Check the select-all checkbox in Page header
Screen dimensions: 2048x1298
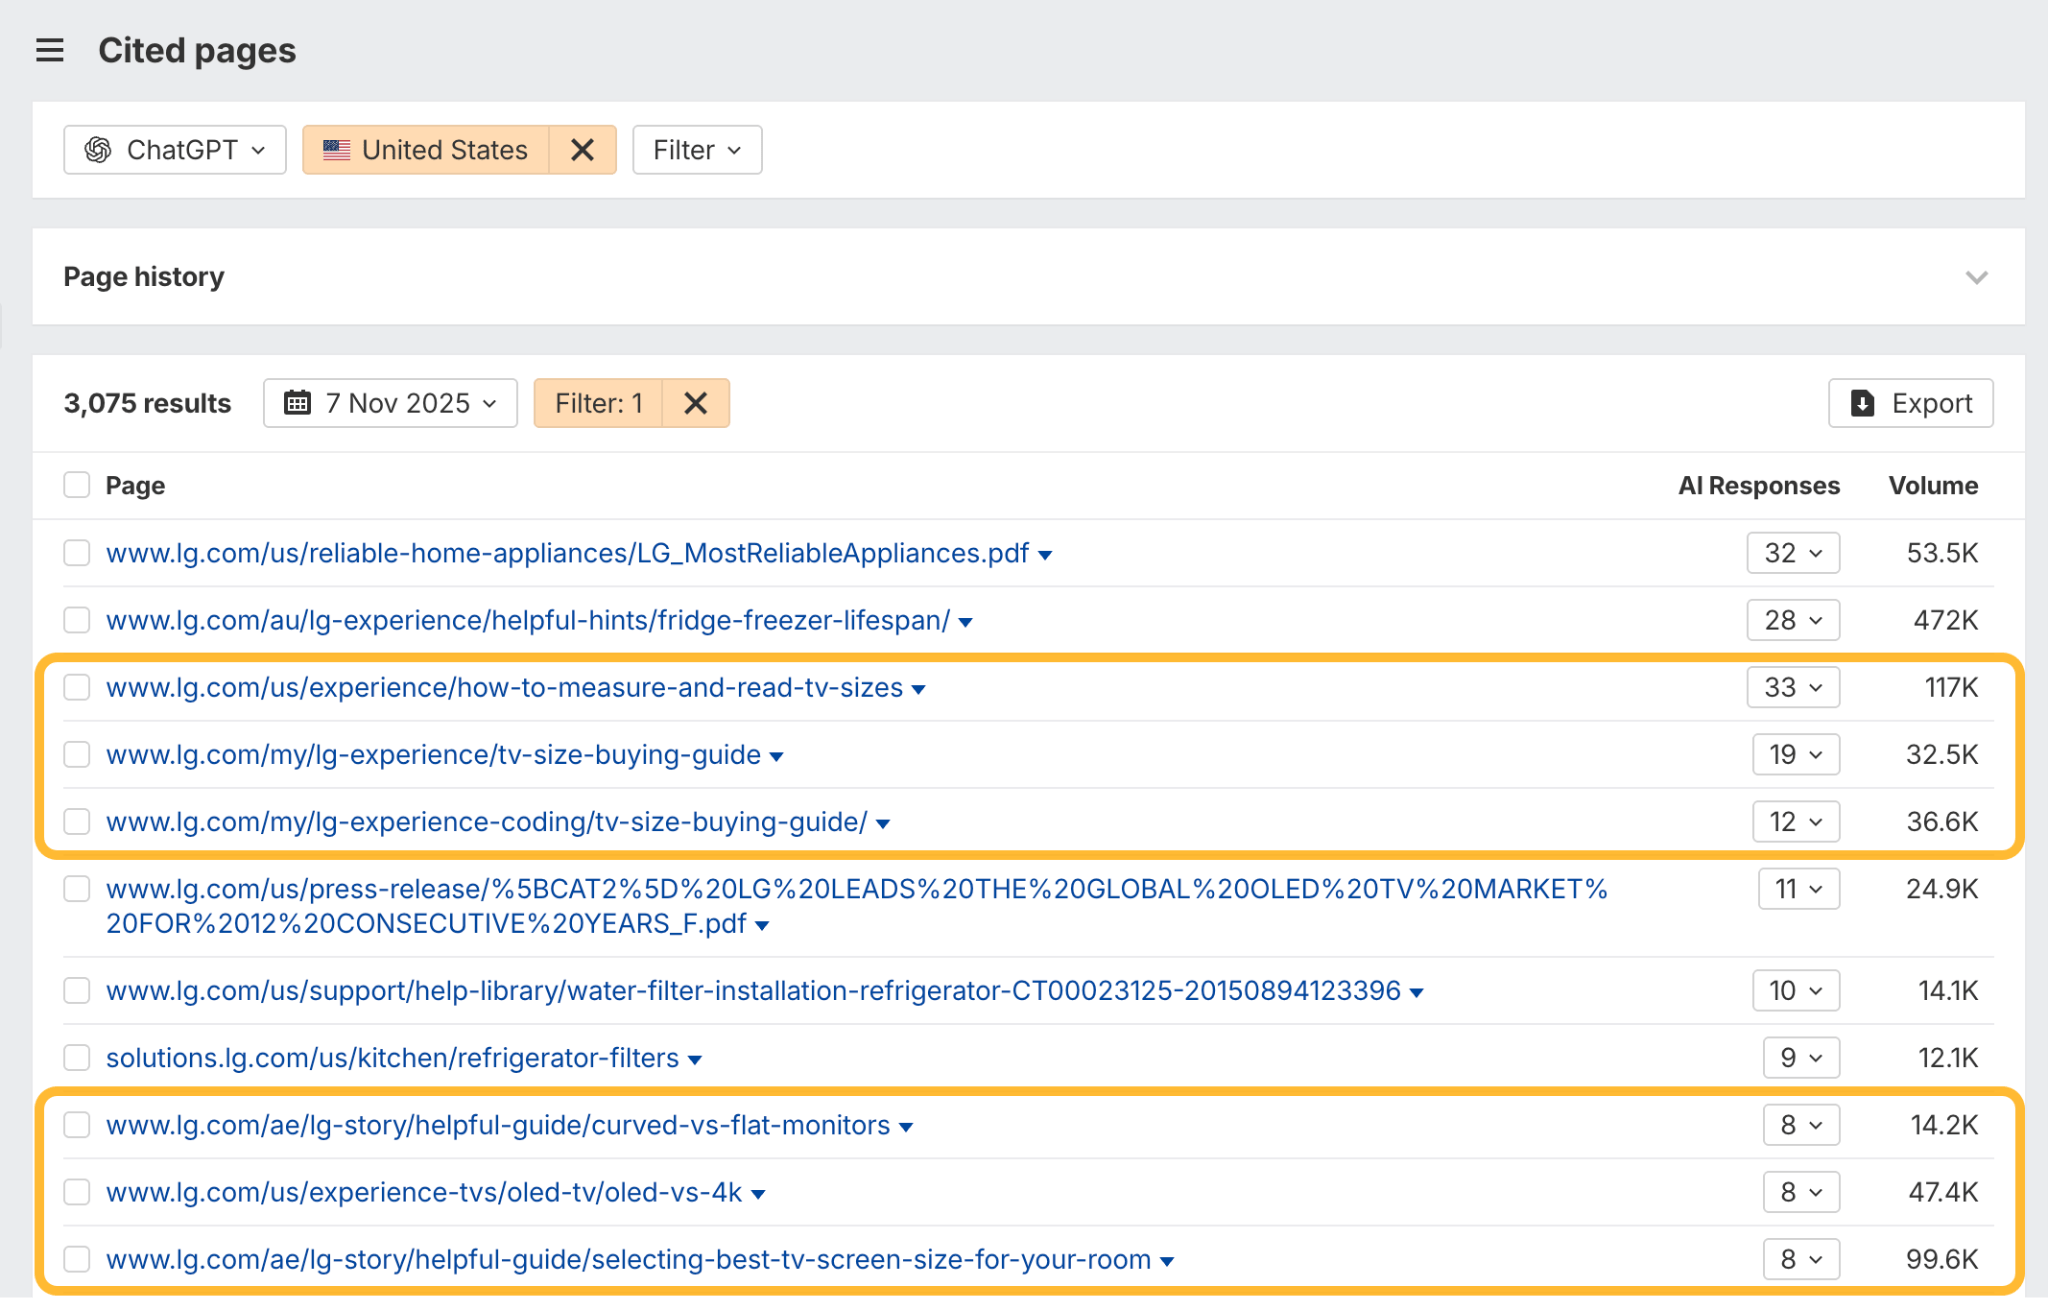pos(76,484)
